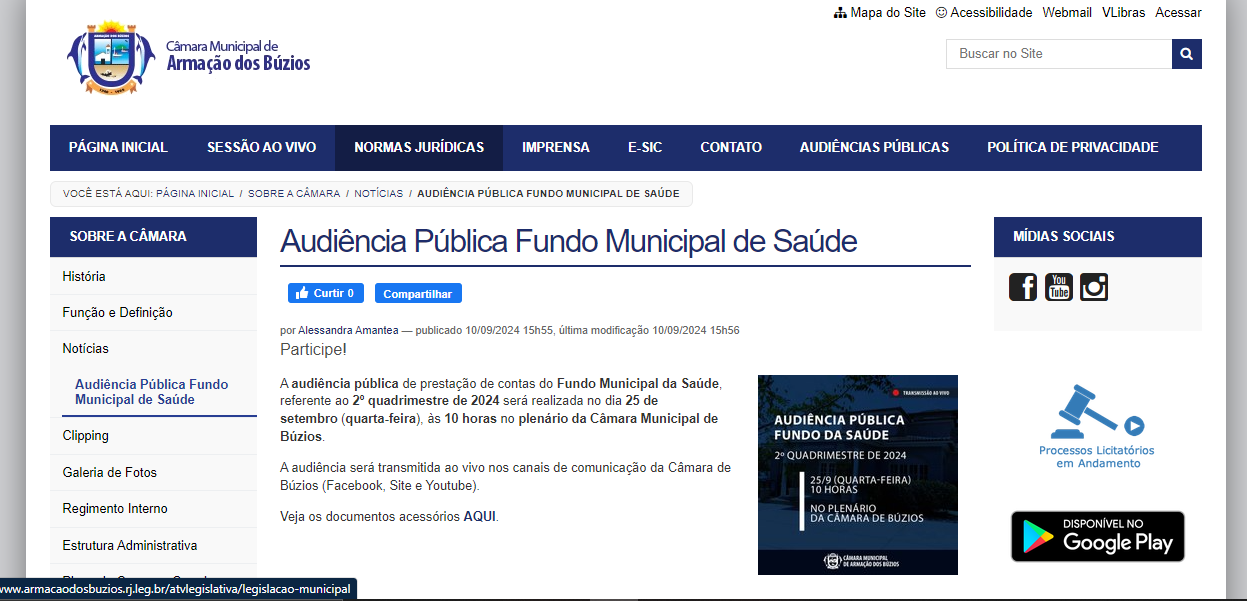
Task: Go to Sessão ao Vivo menu
Action: click(261, 147)
